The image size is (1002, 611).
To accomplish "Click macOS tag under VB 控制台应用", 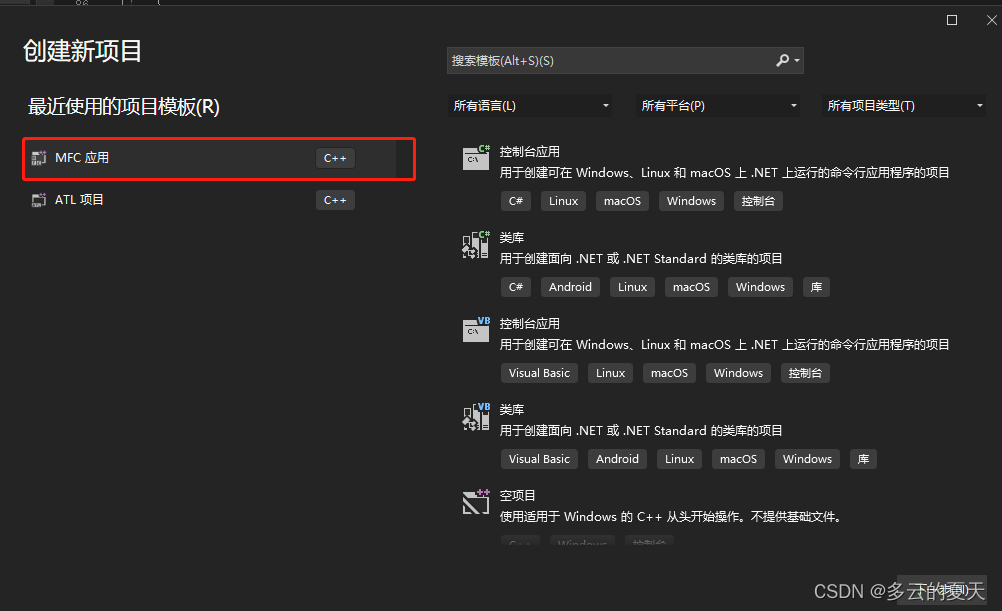I will [x=670, y=373].
